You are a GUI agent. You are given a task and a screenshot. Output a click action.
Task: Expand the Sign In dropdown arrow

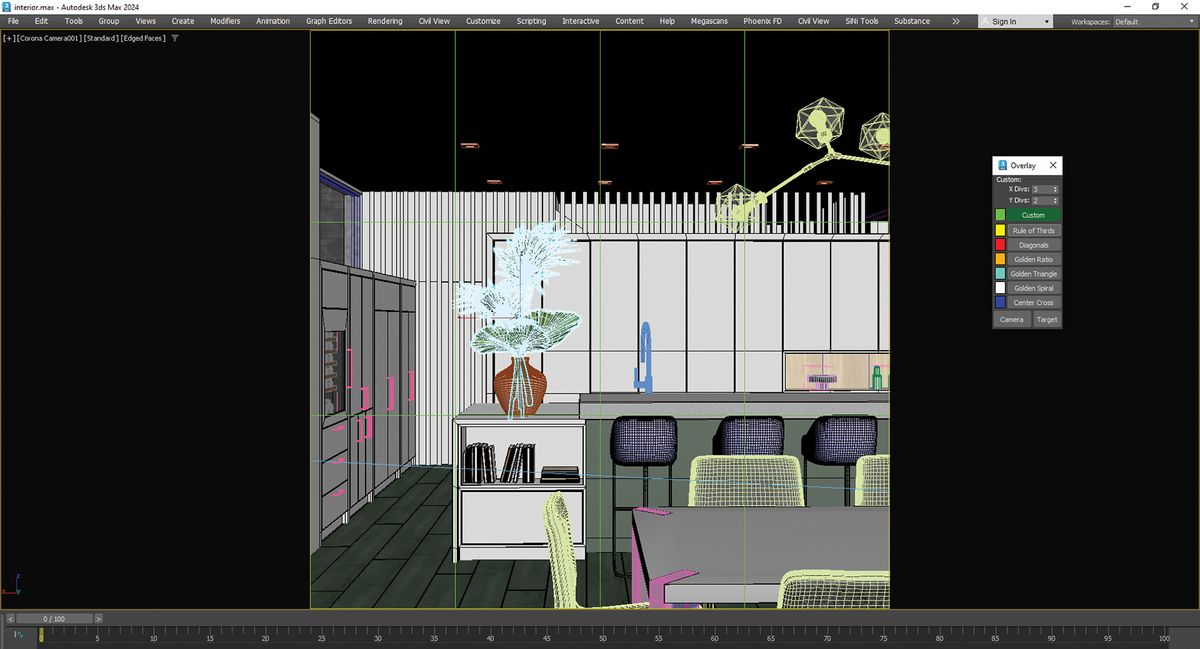pyautogui.click(x=1047, y=21)
